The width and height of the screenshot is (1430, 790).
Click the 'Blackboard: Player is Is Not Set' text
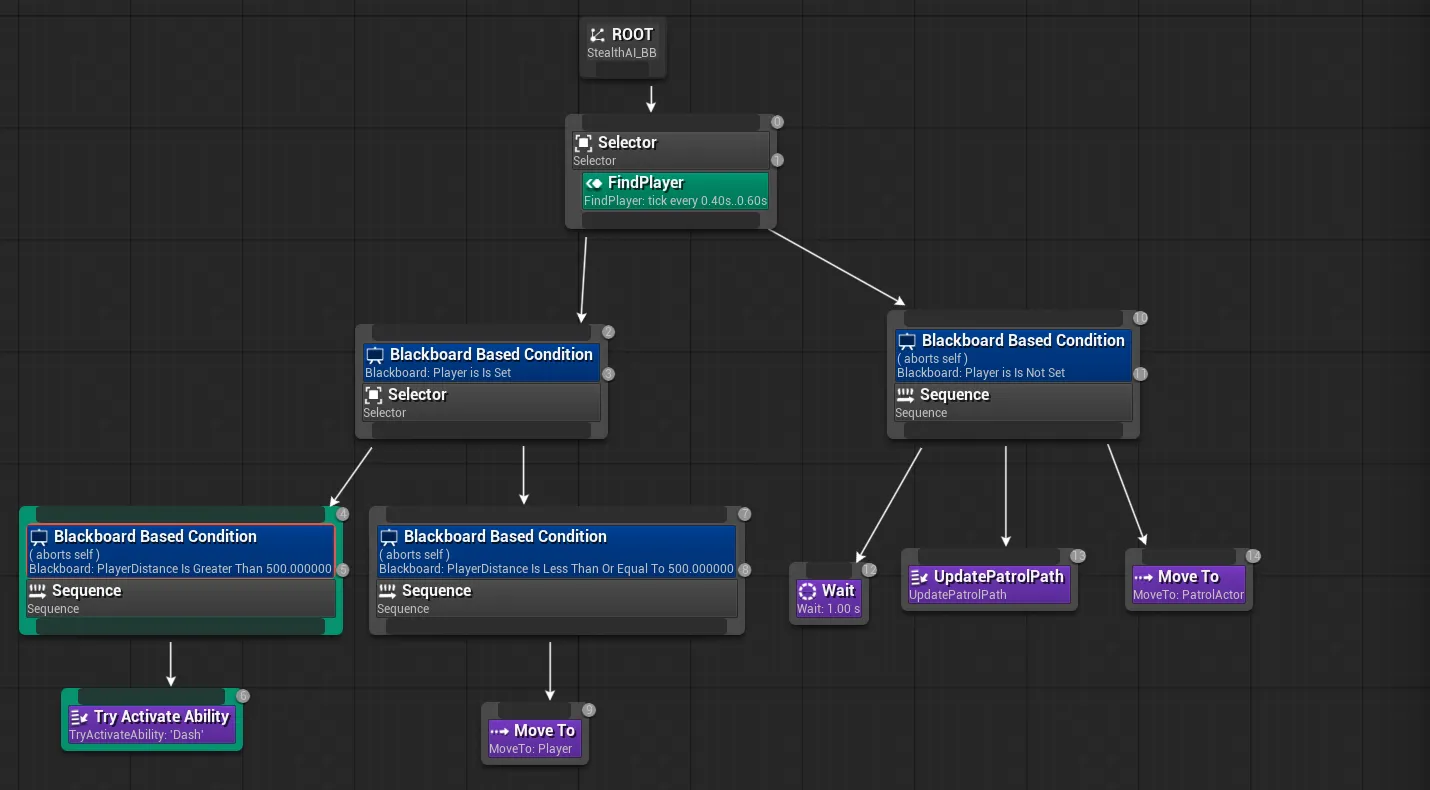[x=981, y=373]
